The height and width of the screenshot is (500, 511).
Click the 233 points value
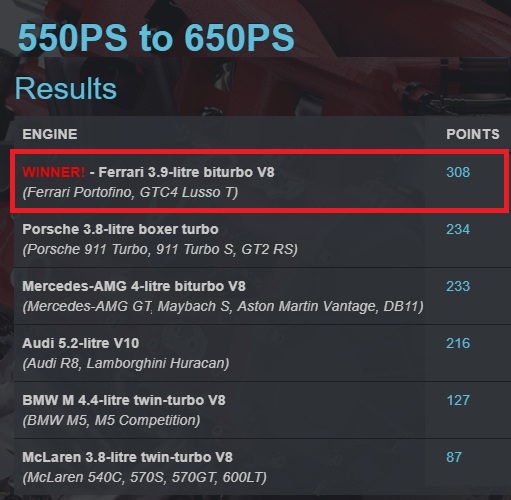coord(458,286)
